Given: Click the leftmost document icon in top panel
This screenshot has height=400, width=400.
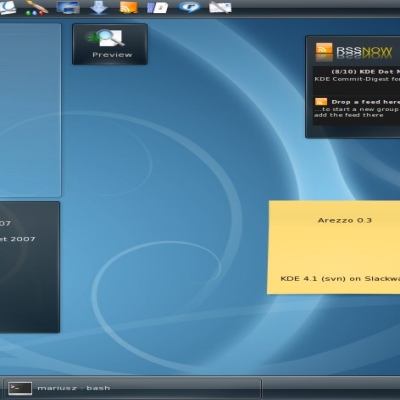Looking at the screenshot, I should point(7,7).
